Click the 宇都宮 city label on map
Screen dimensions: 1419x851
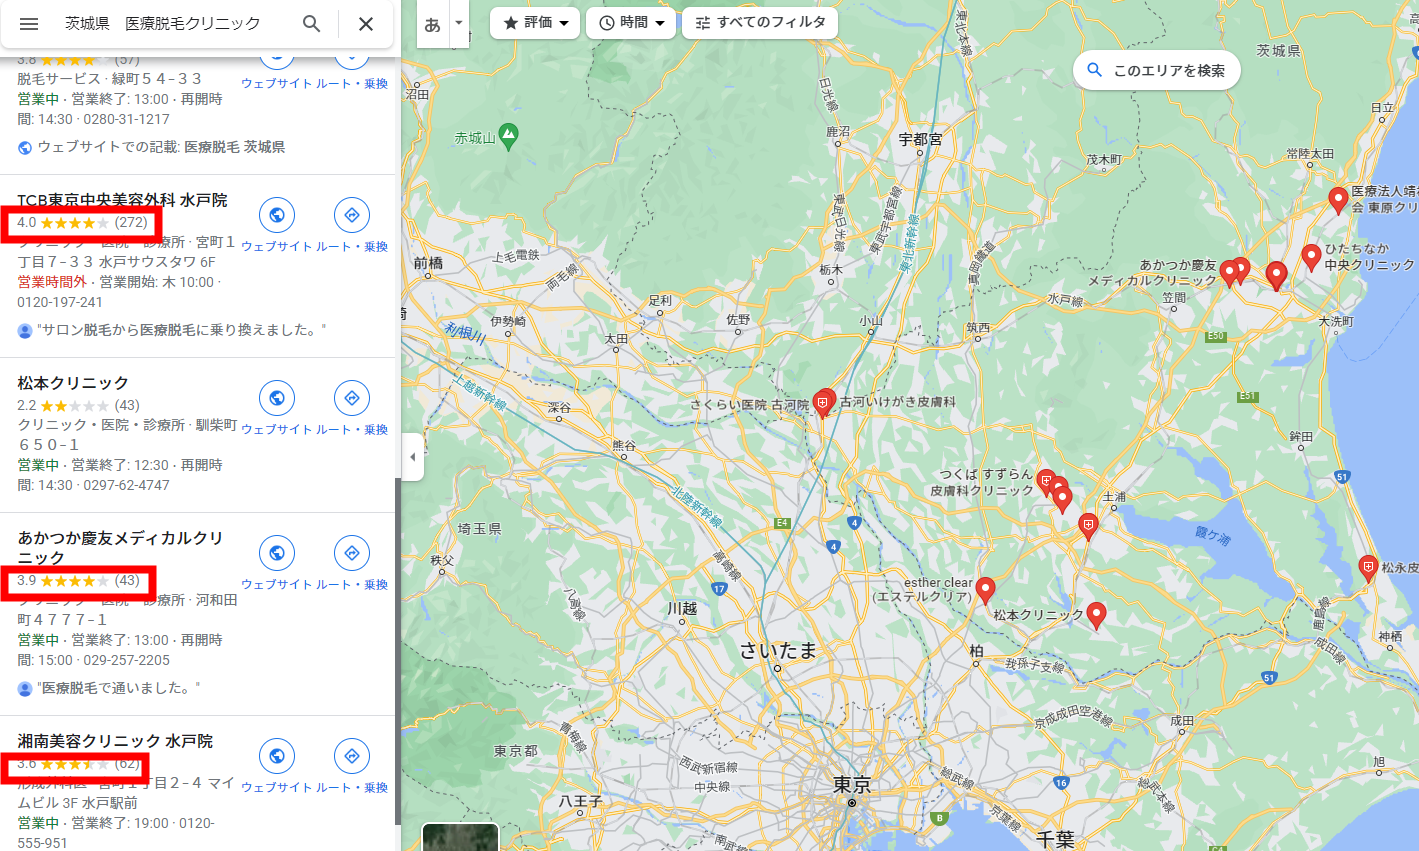(x=920, y=140)
